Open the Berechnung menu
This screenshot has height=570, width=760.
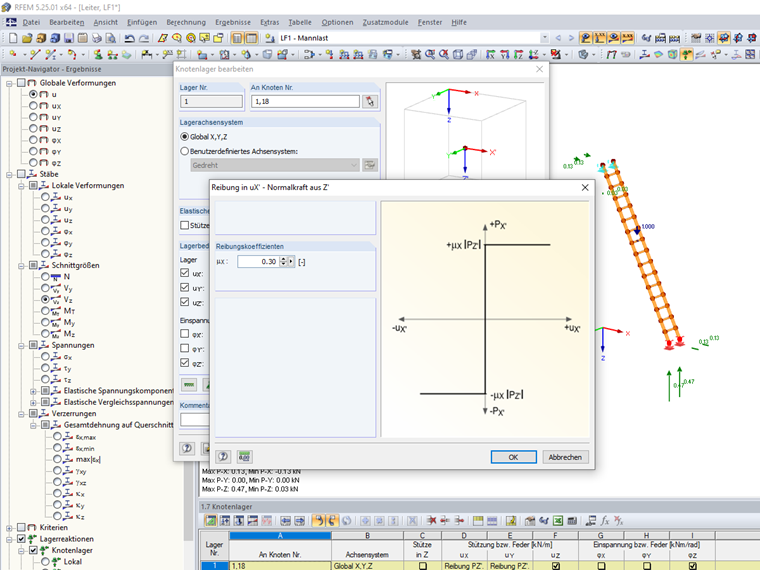tap(186, 22)
